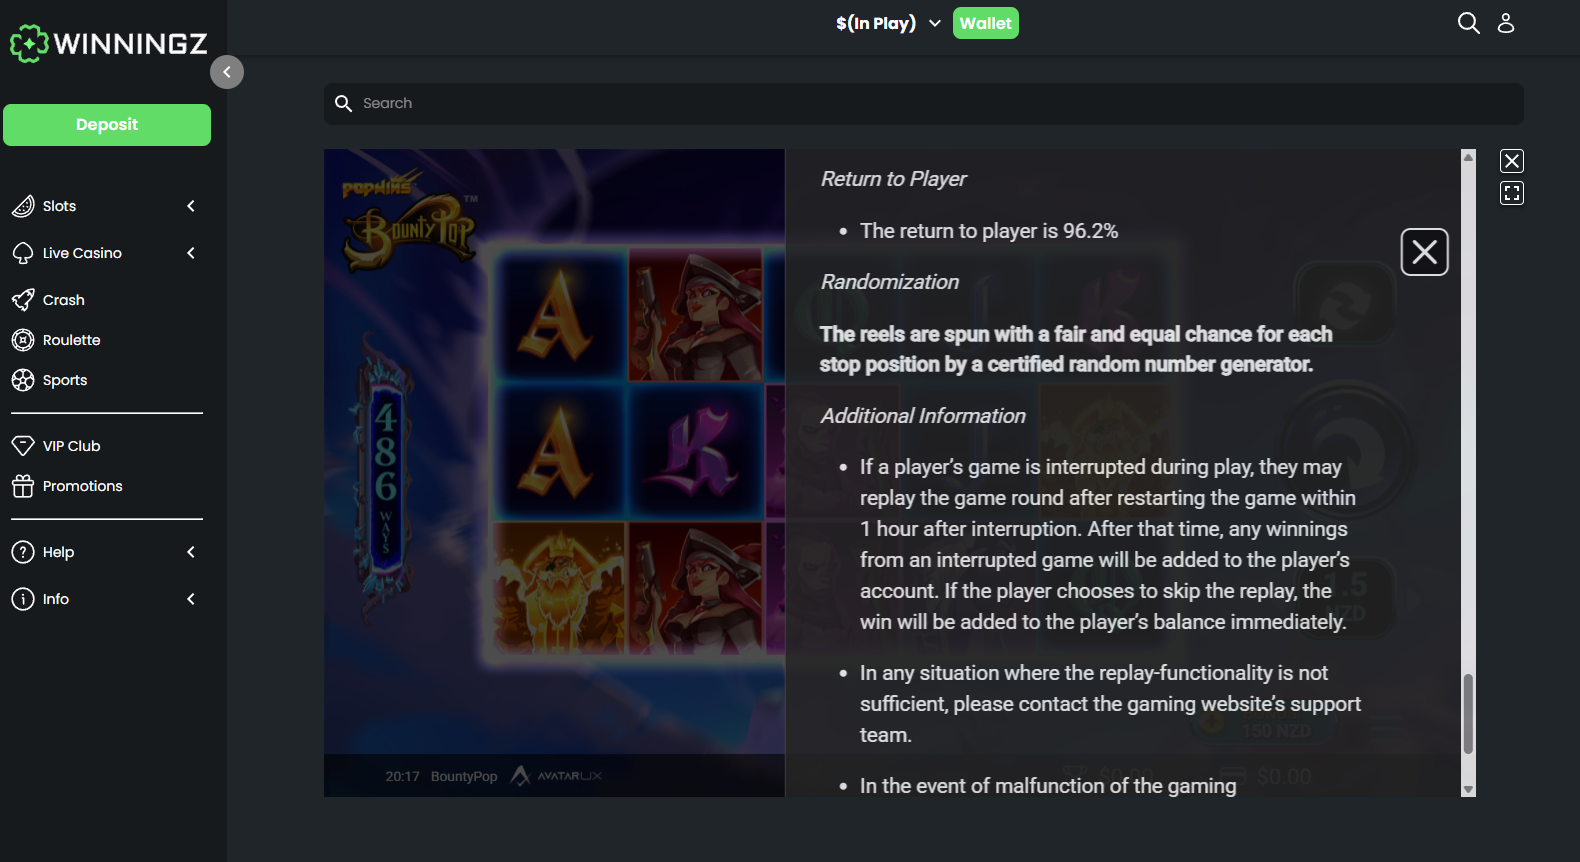
Task: Click the Roulette wheel icon
Action: tap(23, 340)
